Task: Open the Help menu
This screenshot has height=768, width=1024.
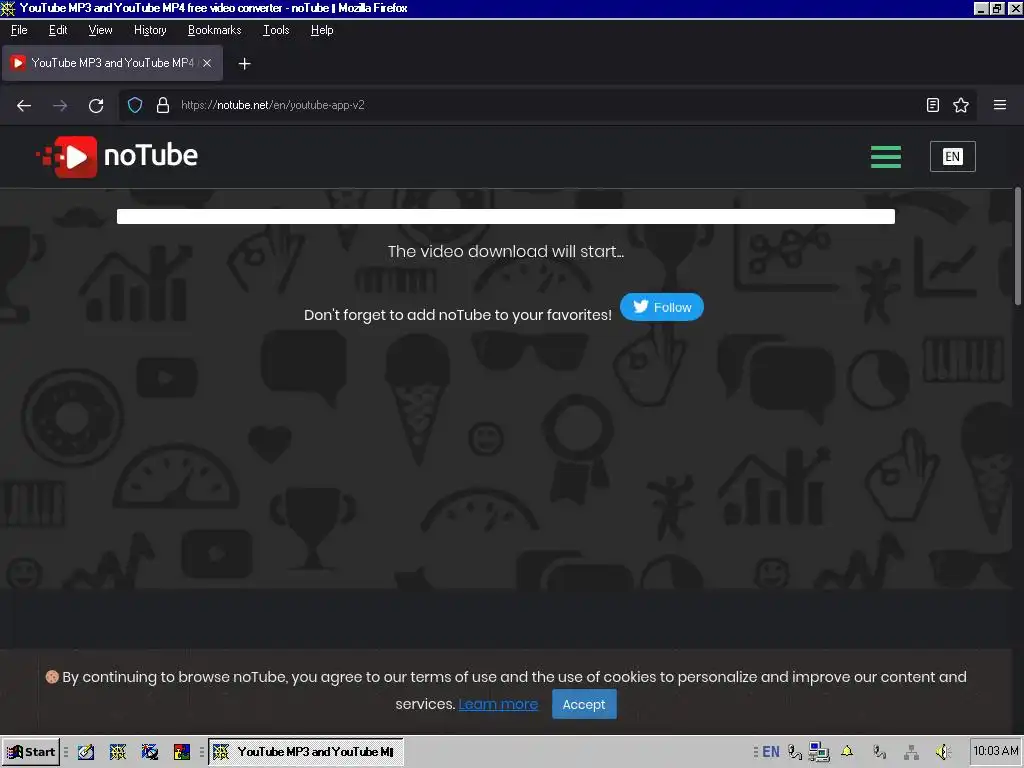Action: 321,30
